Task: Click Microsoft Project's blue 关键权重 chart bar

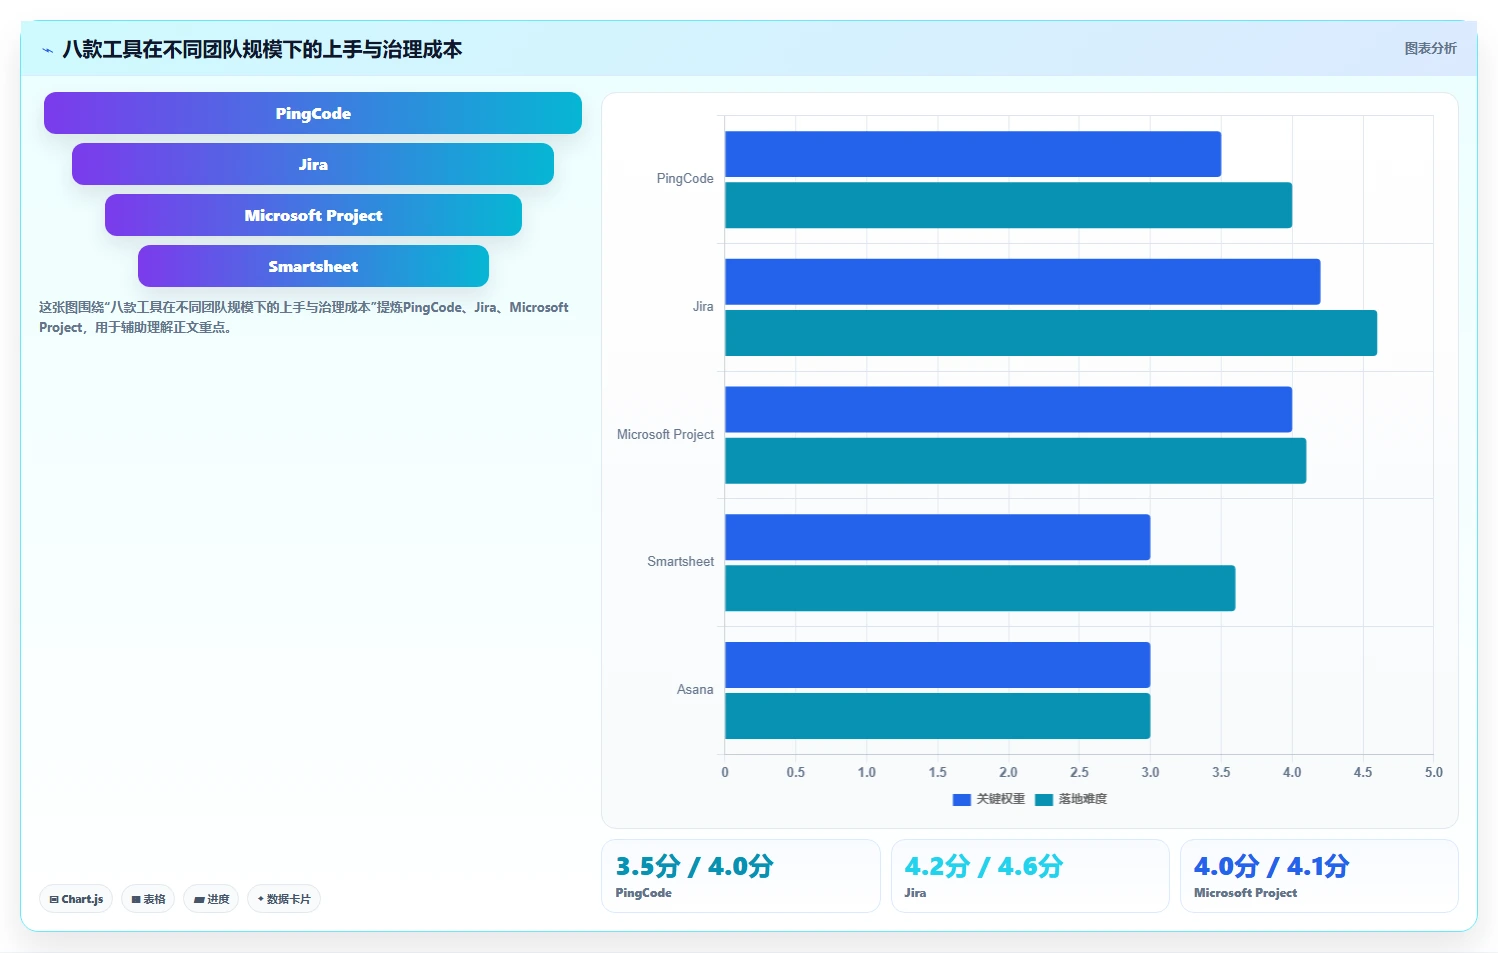Action: pos(1008,410)
